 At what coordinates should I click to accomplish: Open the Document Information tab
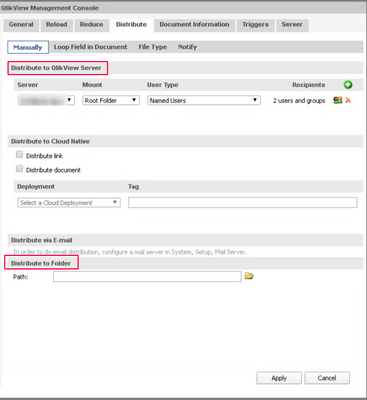[194, 25]
